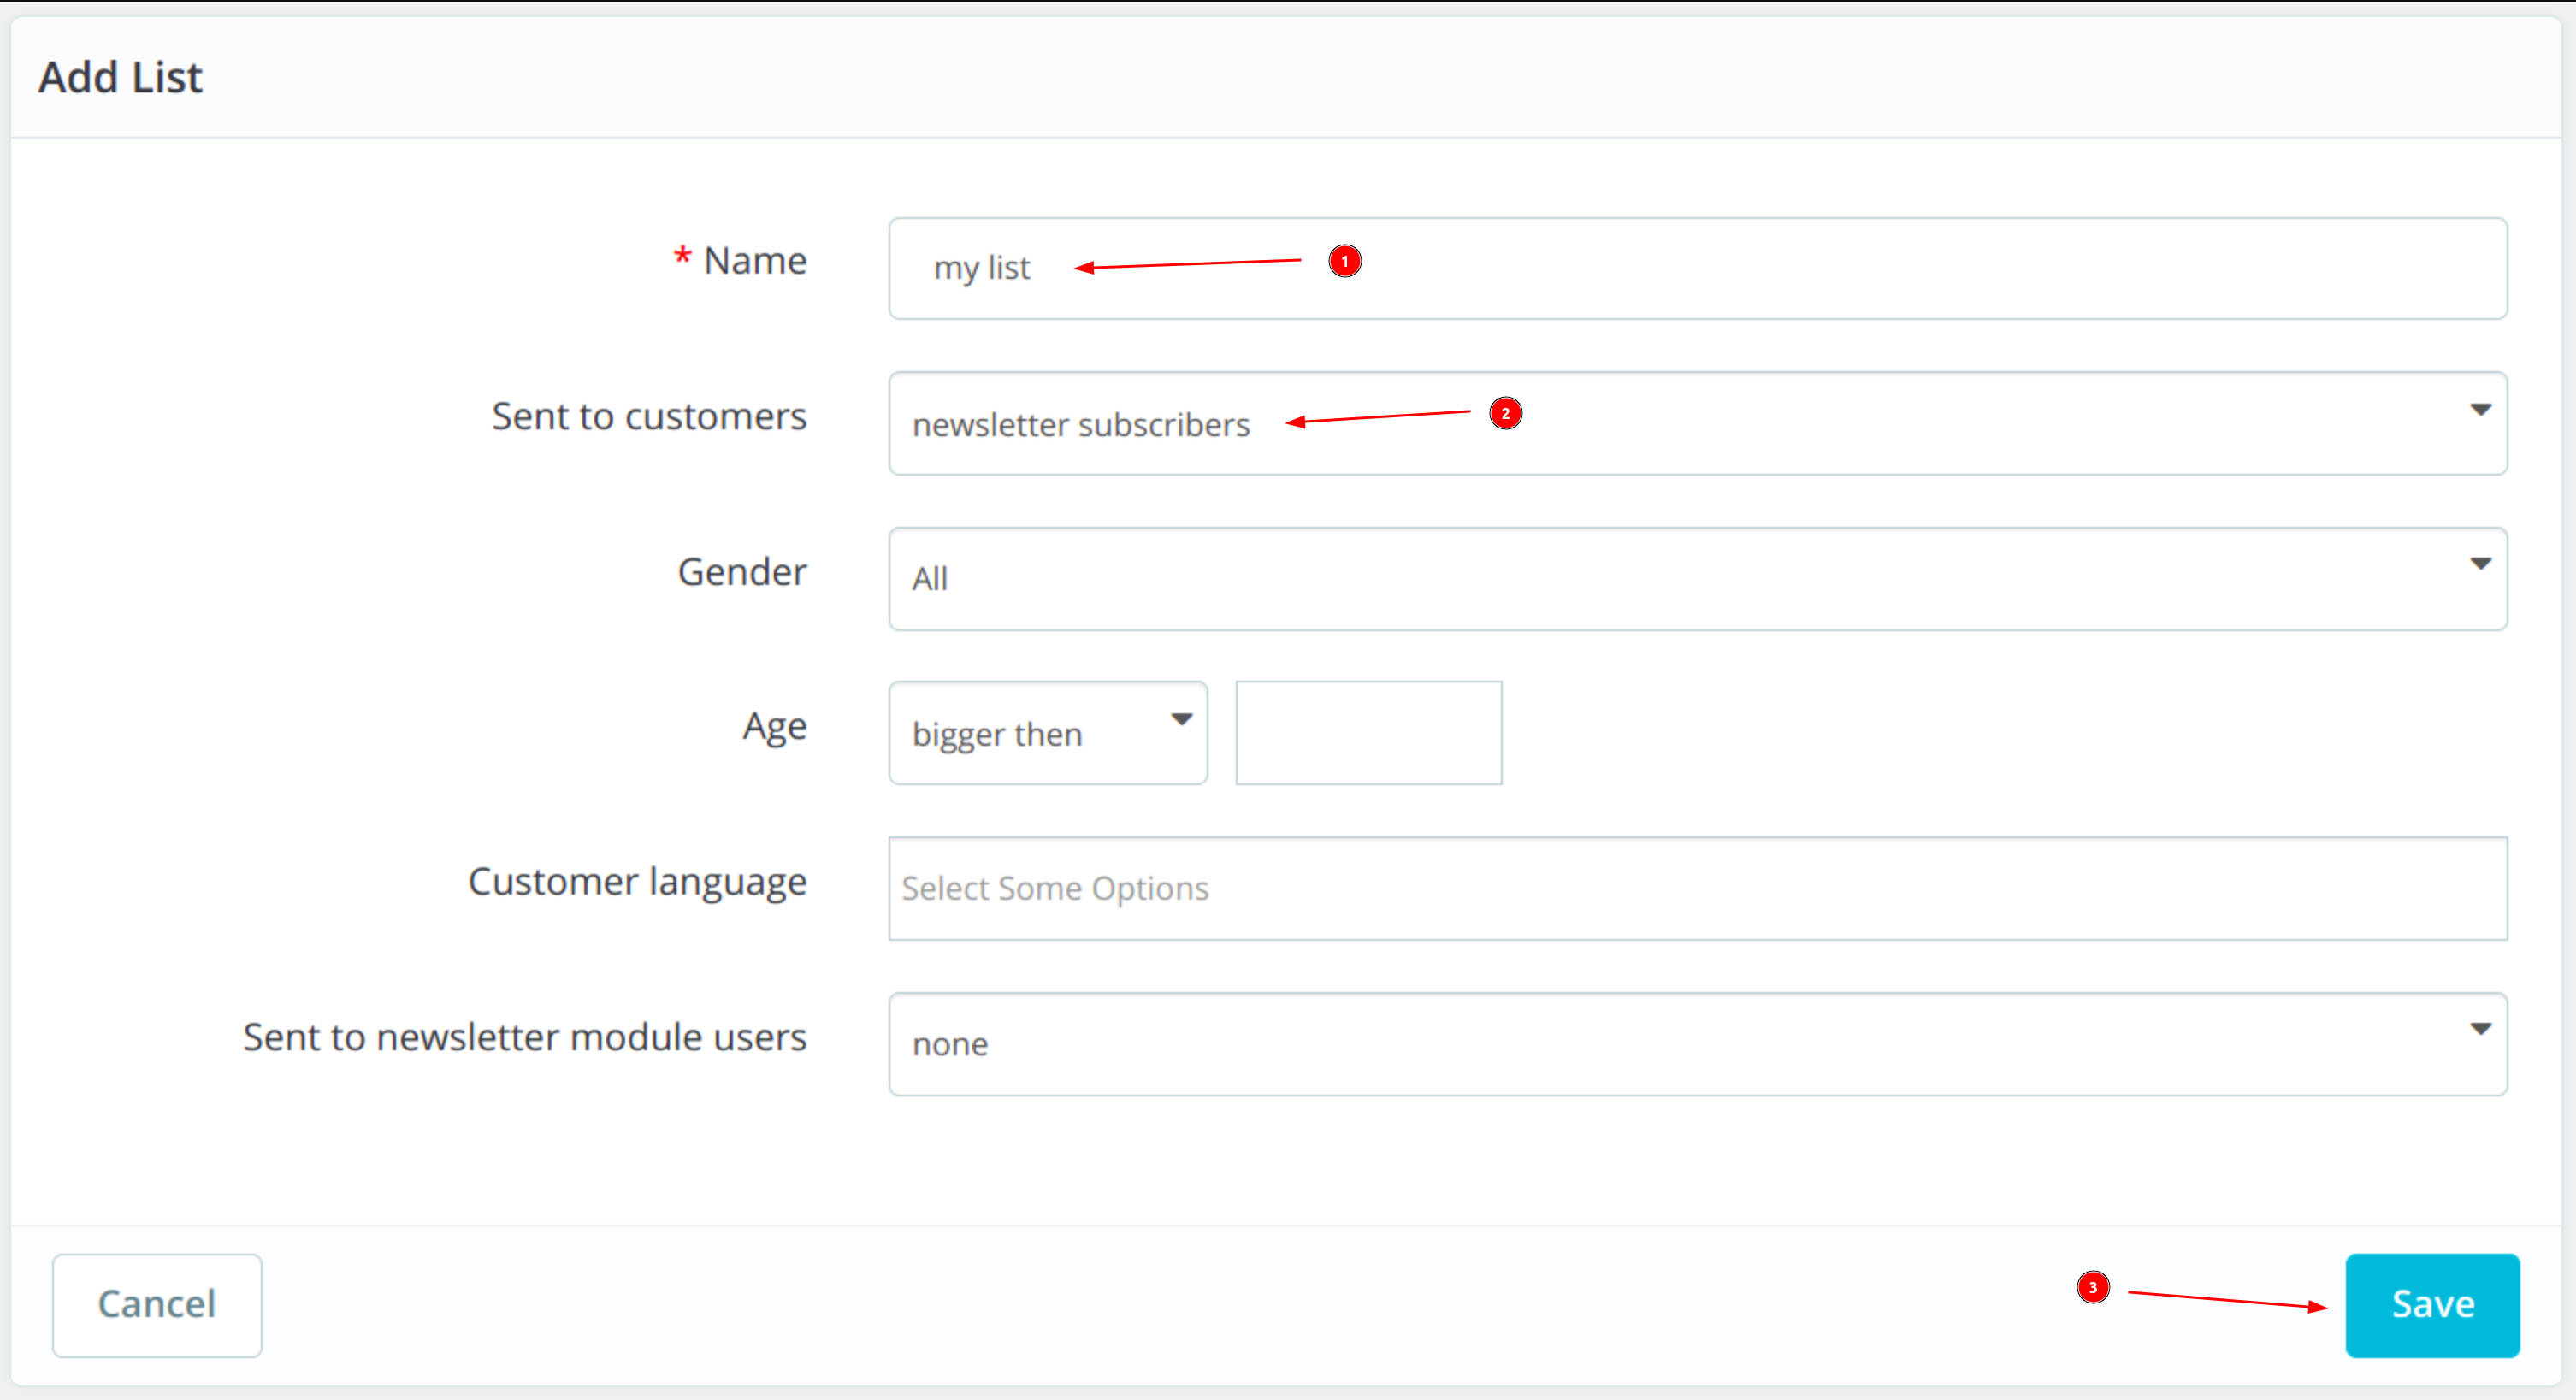Click the arrow icon of Sent to customers
Screen dimensions: 2576x1400
[2480, 410]
